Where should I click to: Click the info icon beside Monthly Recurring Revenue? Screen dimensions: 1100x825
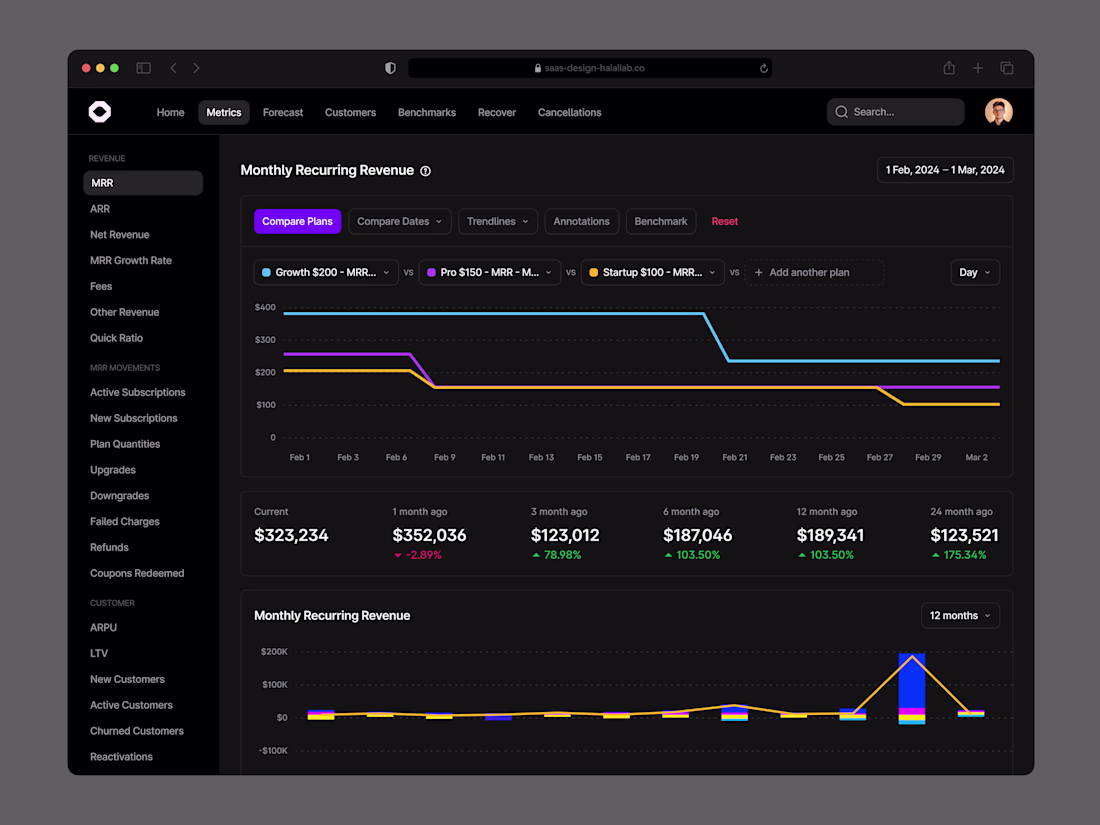click(425, 171)
